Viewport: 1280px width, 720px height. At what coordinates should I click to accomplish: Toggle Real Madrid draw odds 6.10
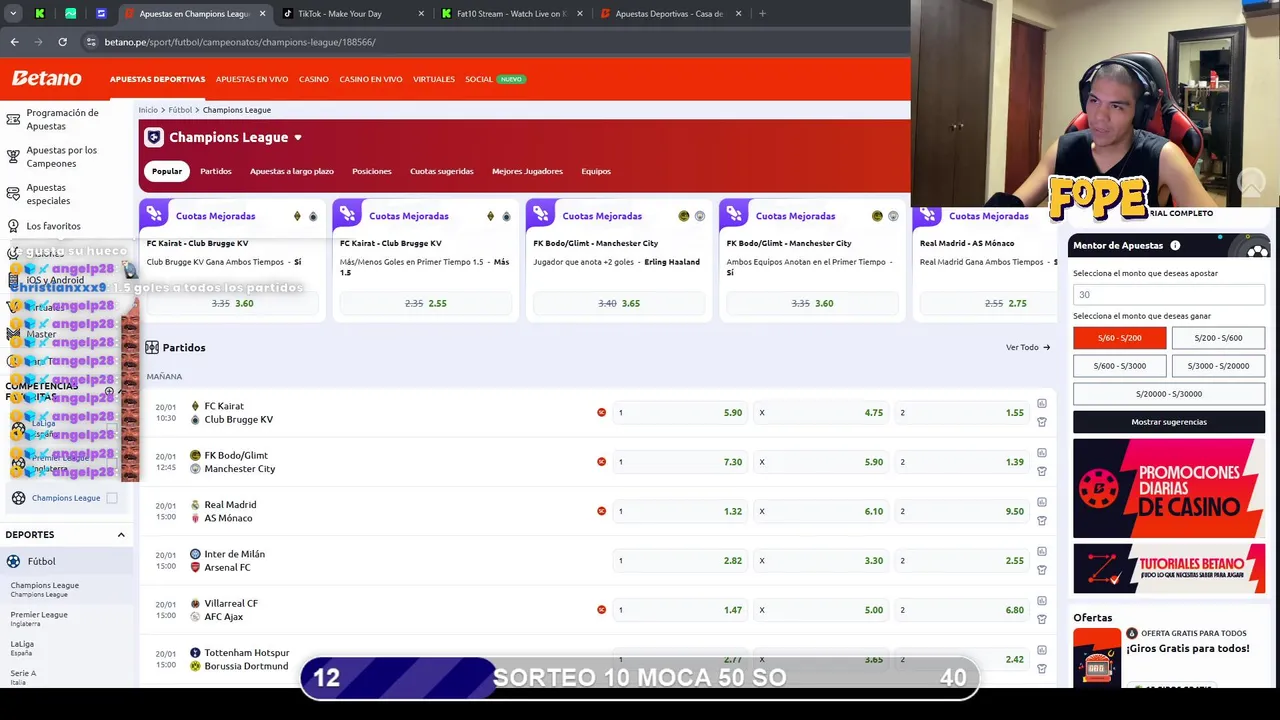pos(821,511)
